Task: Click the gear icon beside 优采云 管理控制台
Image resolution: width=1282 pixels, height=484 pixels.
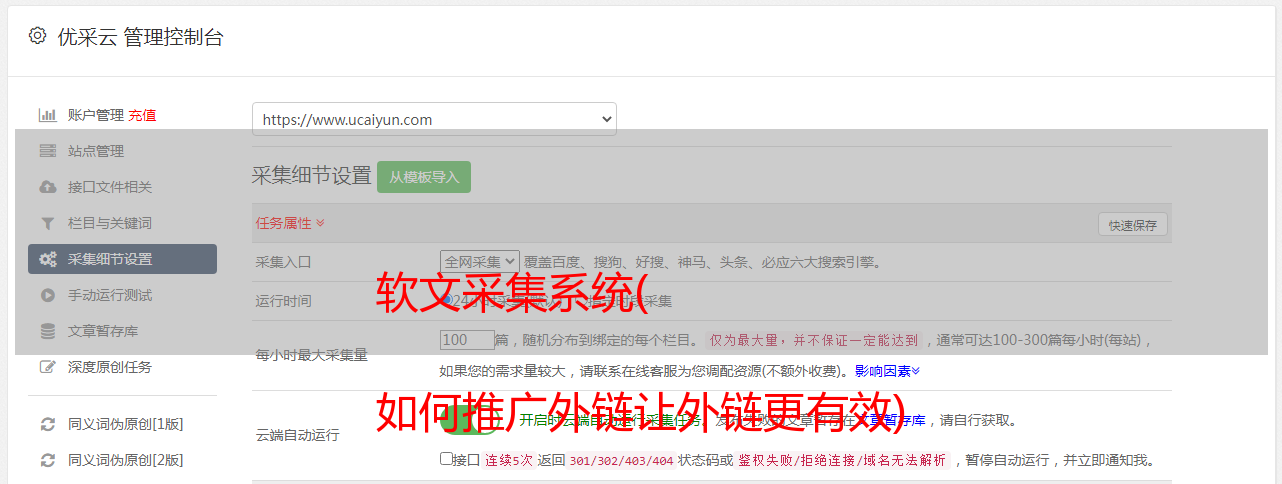Action: tap(37, 36)
